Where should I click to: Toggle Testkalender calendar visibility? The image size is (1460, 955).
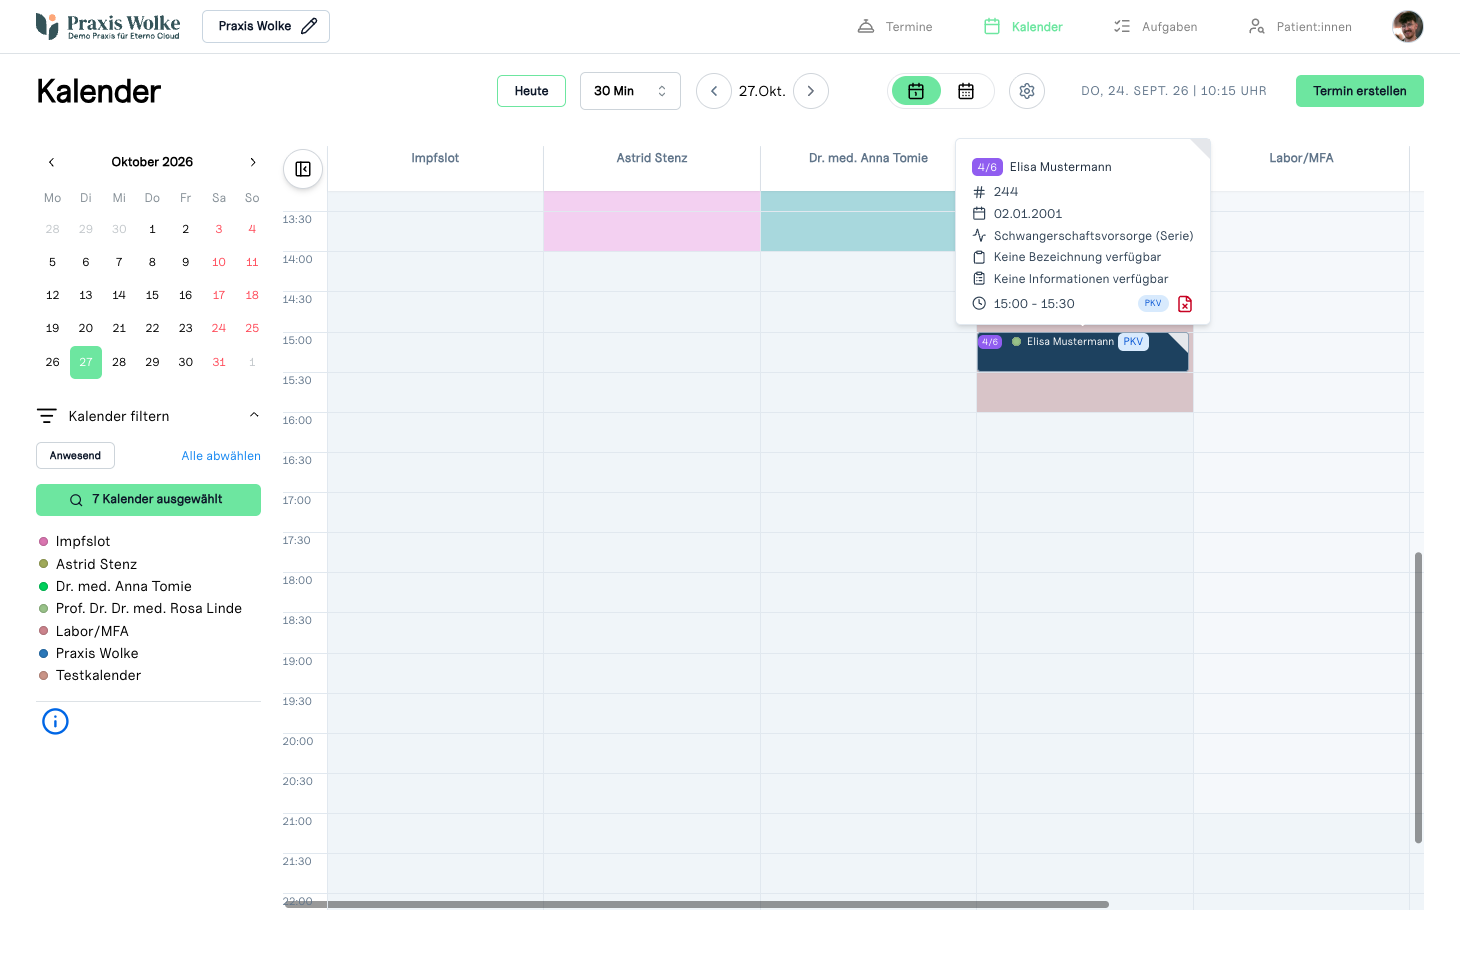click(x=90, y=675)
